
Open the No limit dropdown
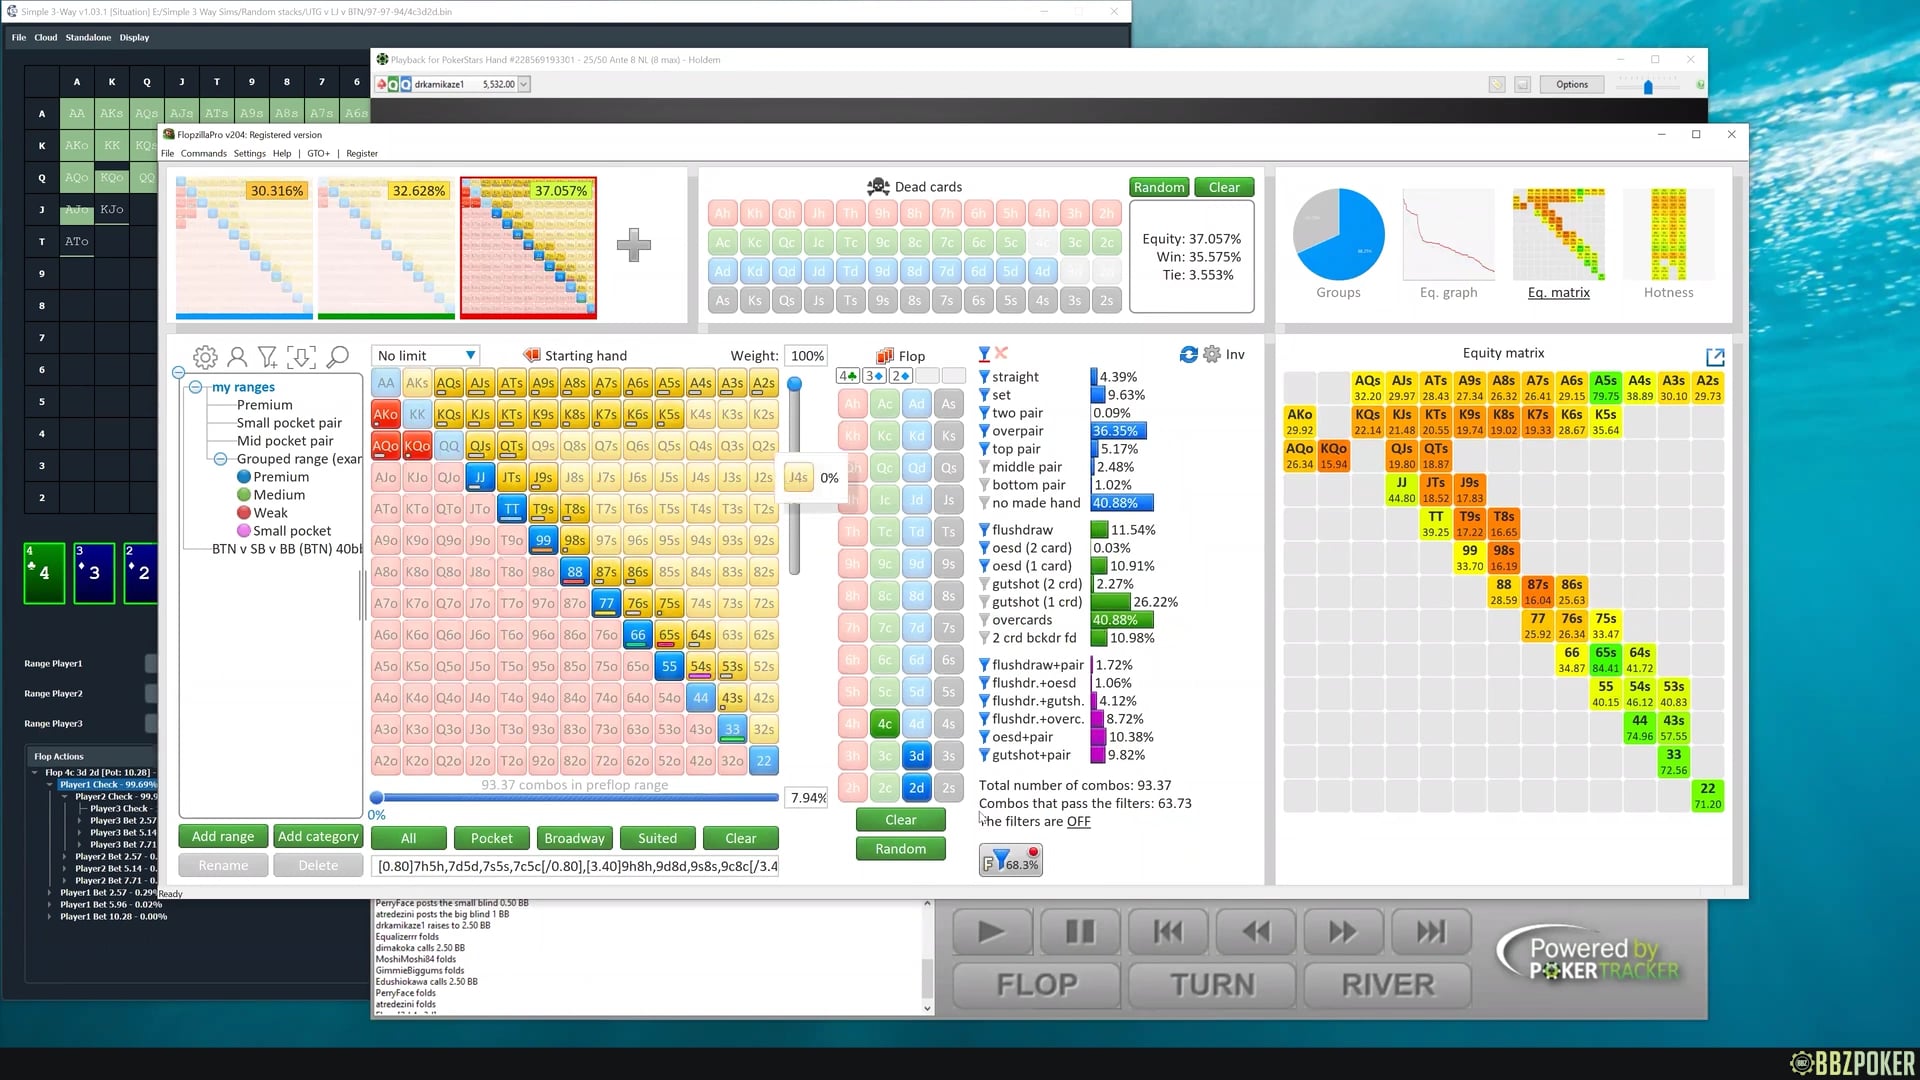tap(426, 355)
